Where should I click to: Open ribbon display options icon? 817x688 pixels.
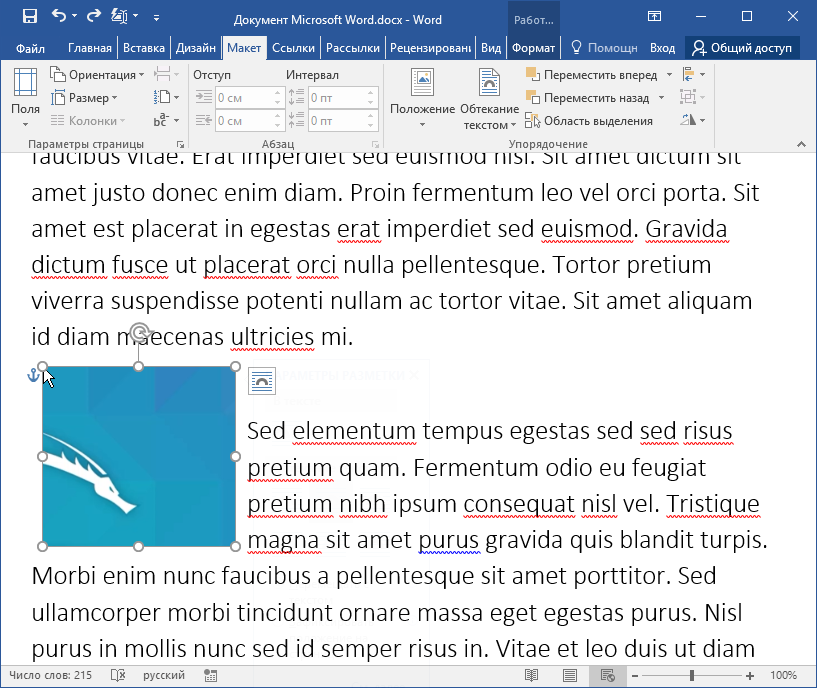pos(654,16)
